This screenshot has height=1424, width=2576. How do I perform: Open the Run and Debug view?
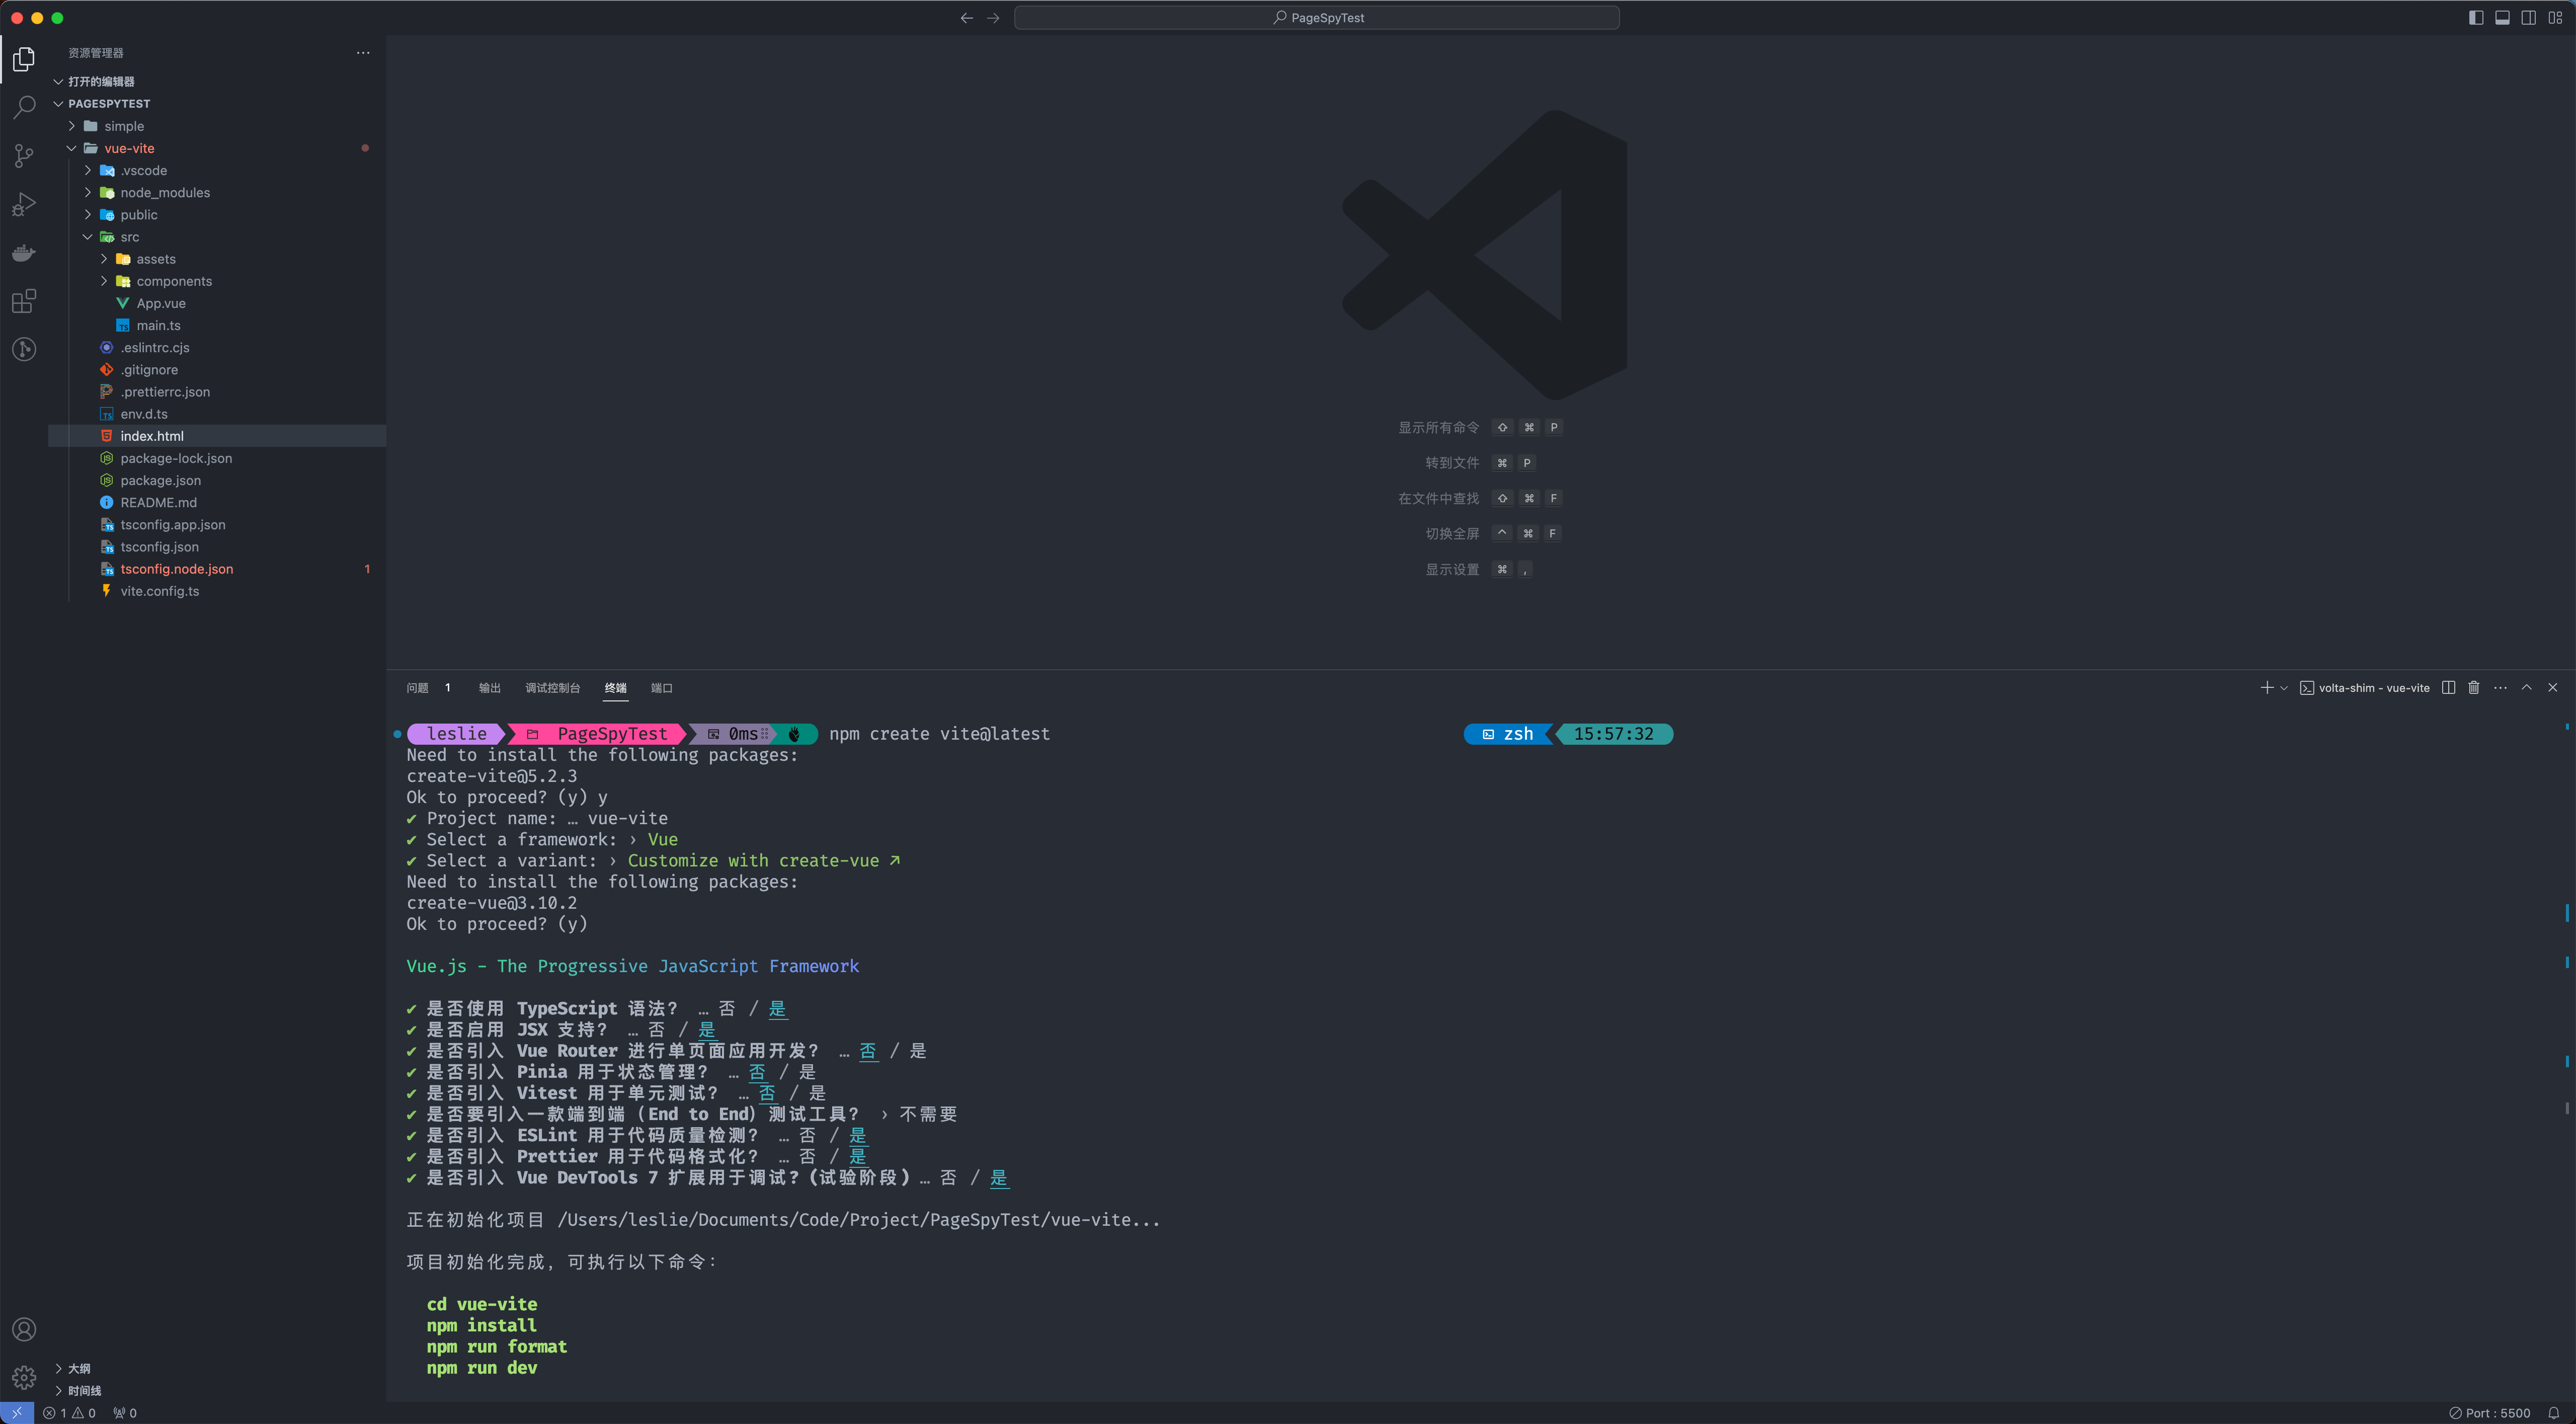click(24, 204)
